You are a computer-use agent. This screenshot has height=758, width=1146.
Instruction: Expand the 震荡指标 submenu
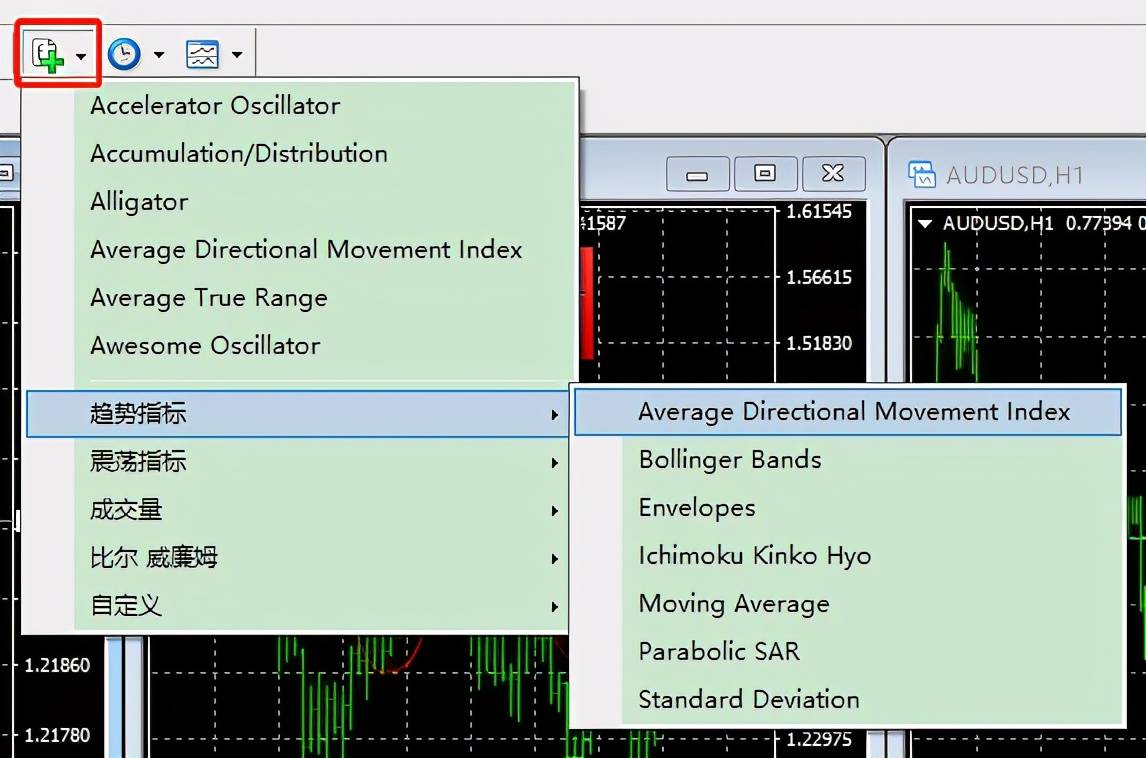pyautogui.click(x=138, y=462)
